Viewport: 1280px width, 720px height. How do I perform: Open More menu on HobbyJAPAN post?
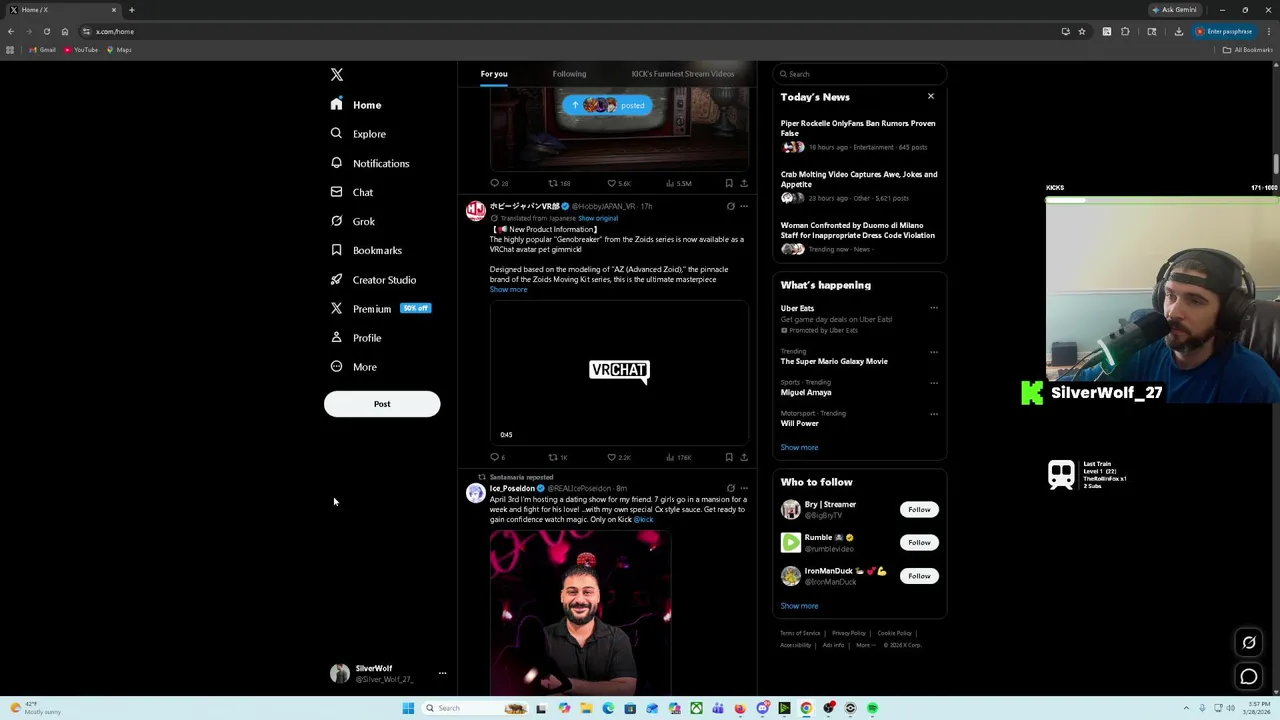[744, 206]
